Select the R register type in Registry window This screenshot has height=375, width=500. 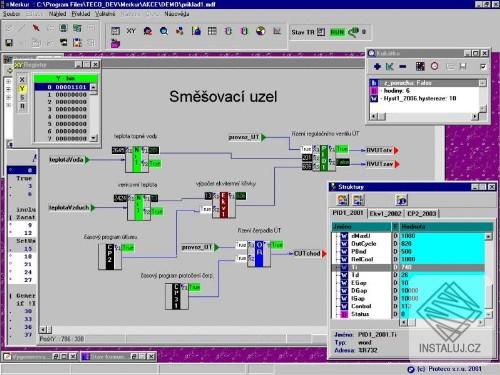click(22, 106)
